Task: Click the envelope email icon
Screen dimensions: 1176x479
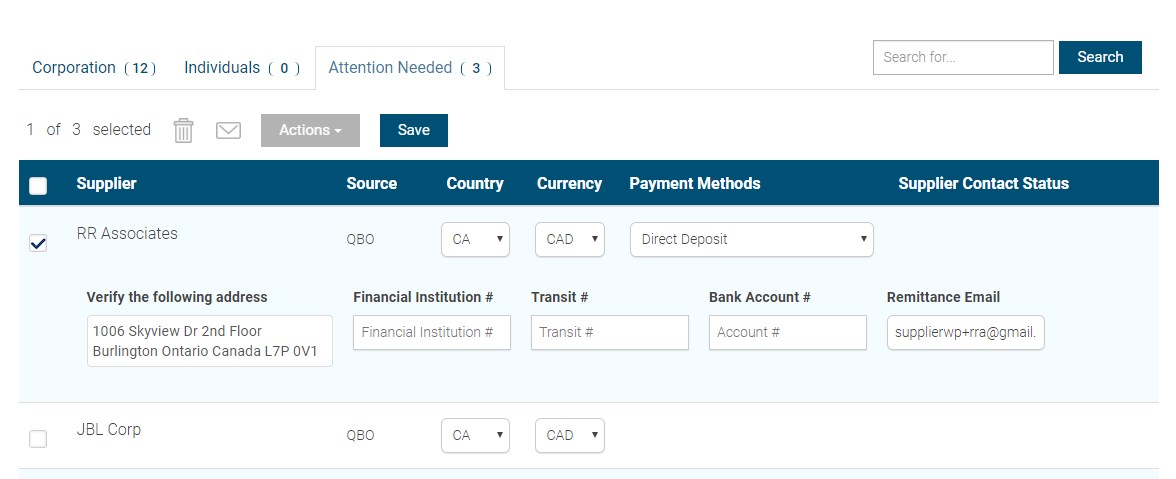Action: point(228,130)
